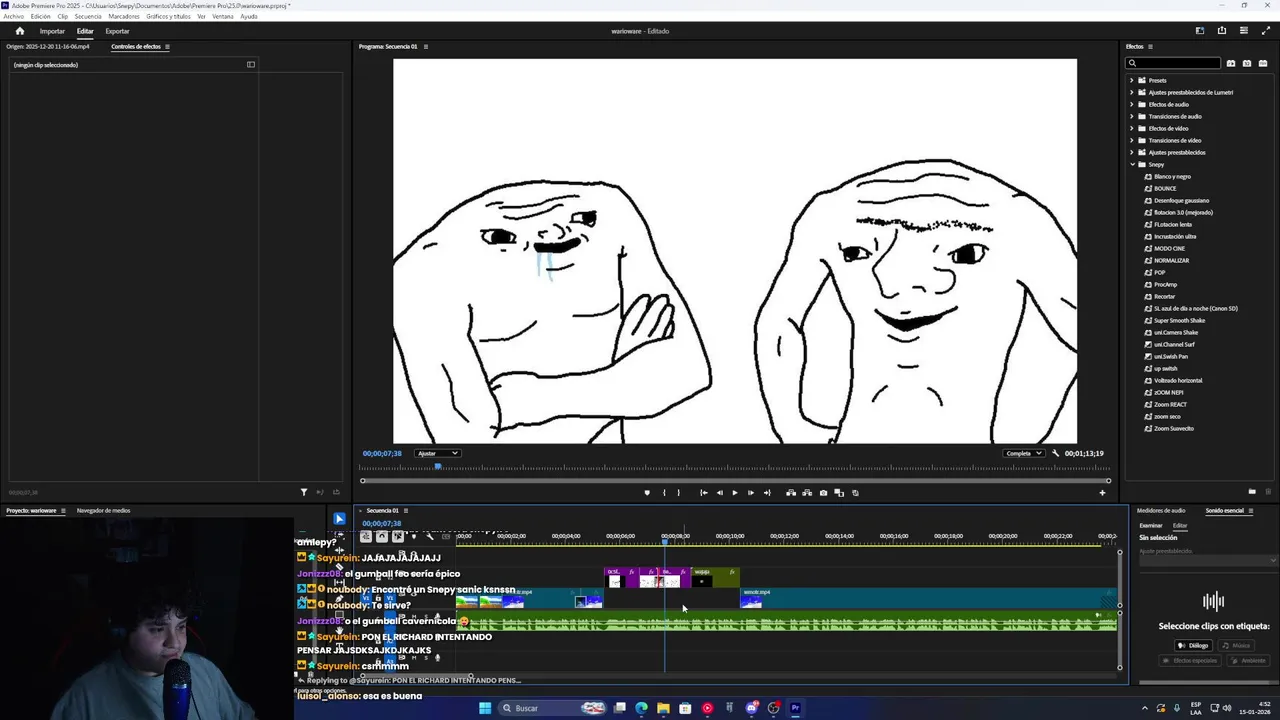
Task: Open the Medidores de audio tab
Action: click(x=1161, y=510)
